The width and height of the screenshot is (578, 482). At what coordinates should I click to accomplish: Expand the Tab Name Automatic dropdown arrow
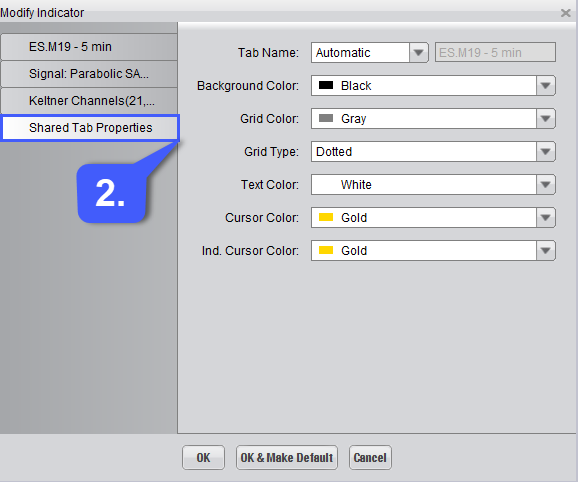click(418, 53)
